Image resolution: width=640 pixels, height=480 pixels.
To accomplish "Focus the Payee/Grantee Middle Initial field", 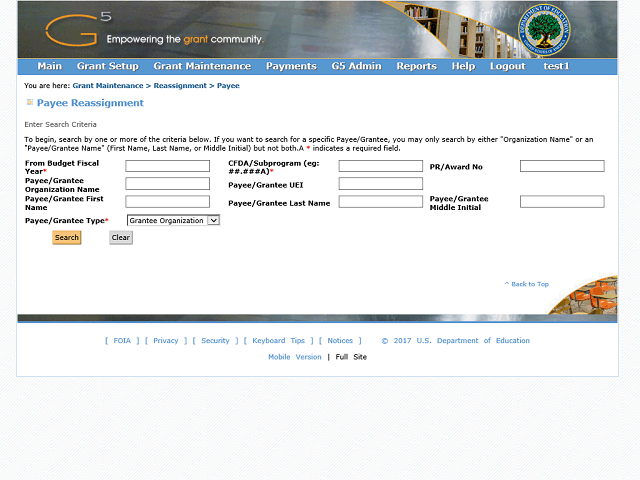I will [x=562, y=202].
